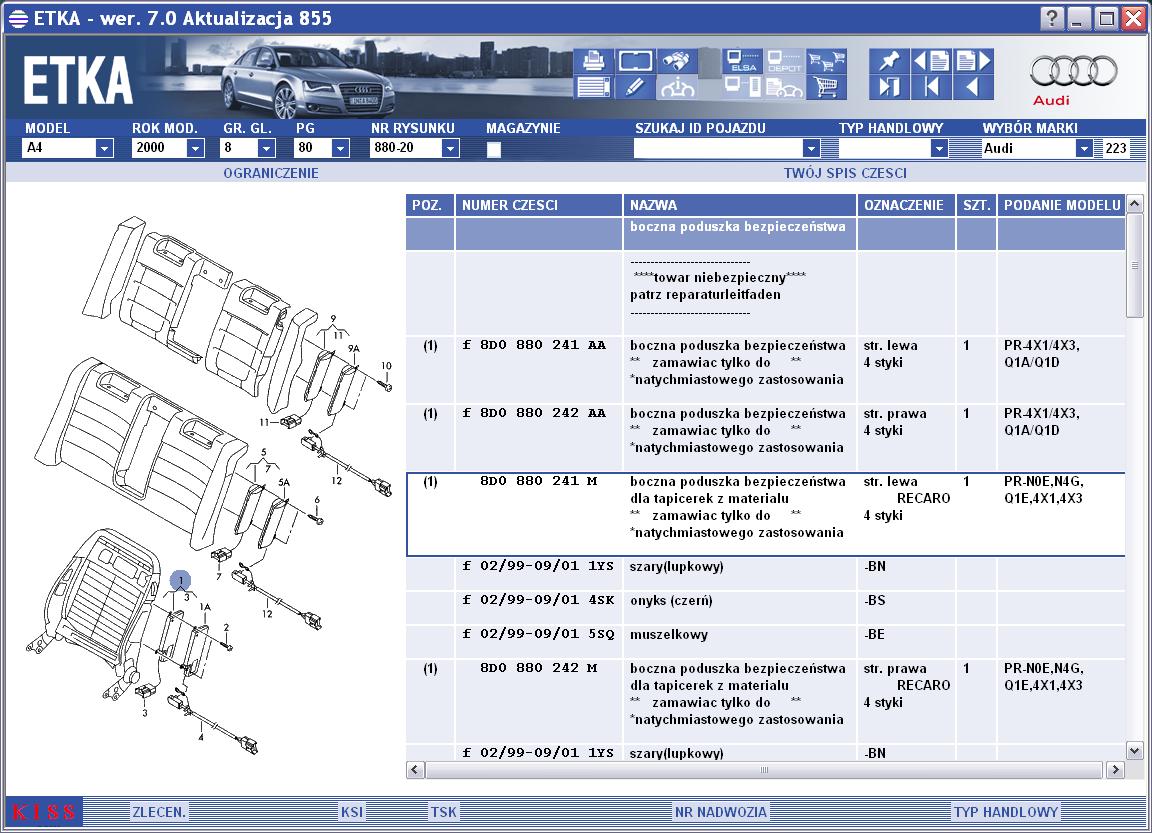
Task: Click the exit door arrow icon
Action: (889, 87)
